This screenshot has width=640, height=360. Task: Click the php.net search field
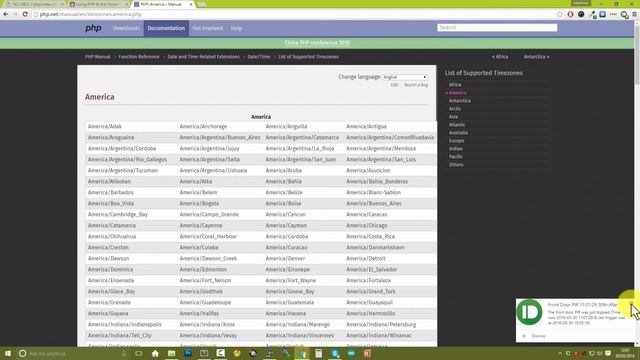tap(497, 27)
